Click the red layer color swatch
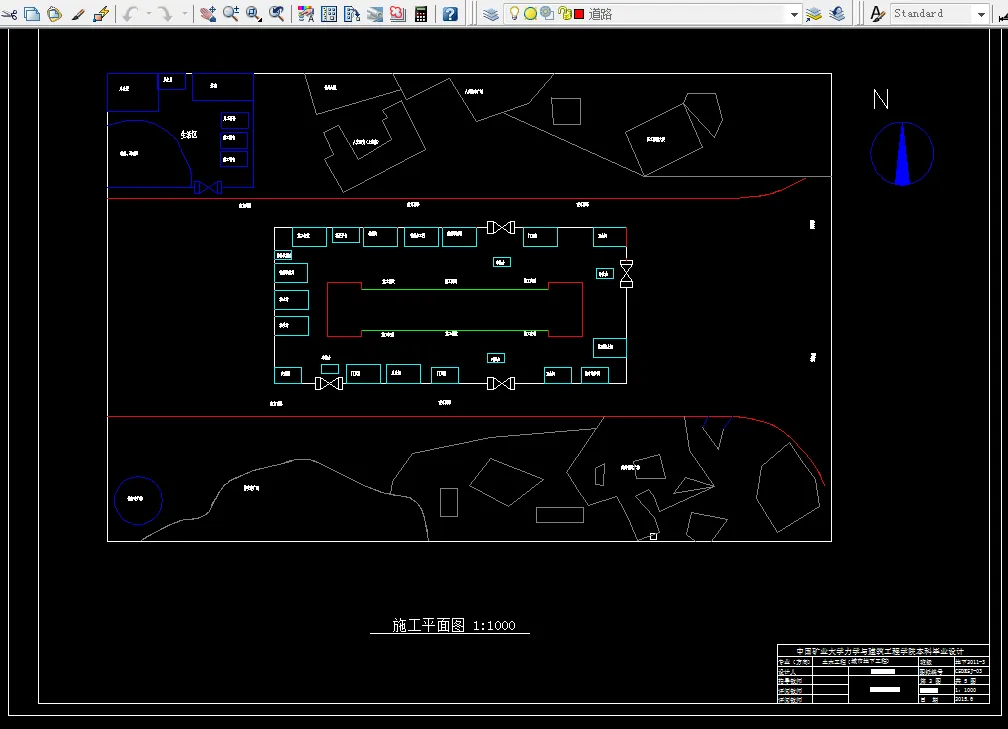Screen dimensions: 1008x729 (x=579, y=14)
